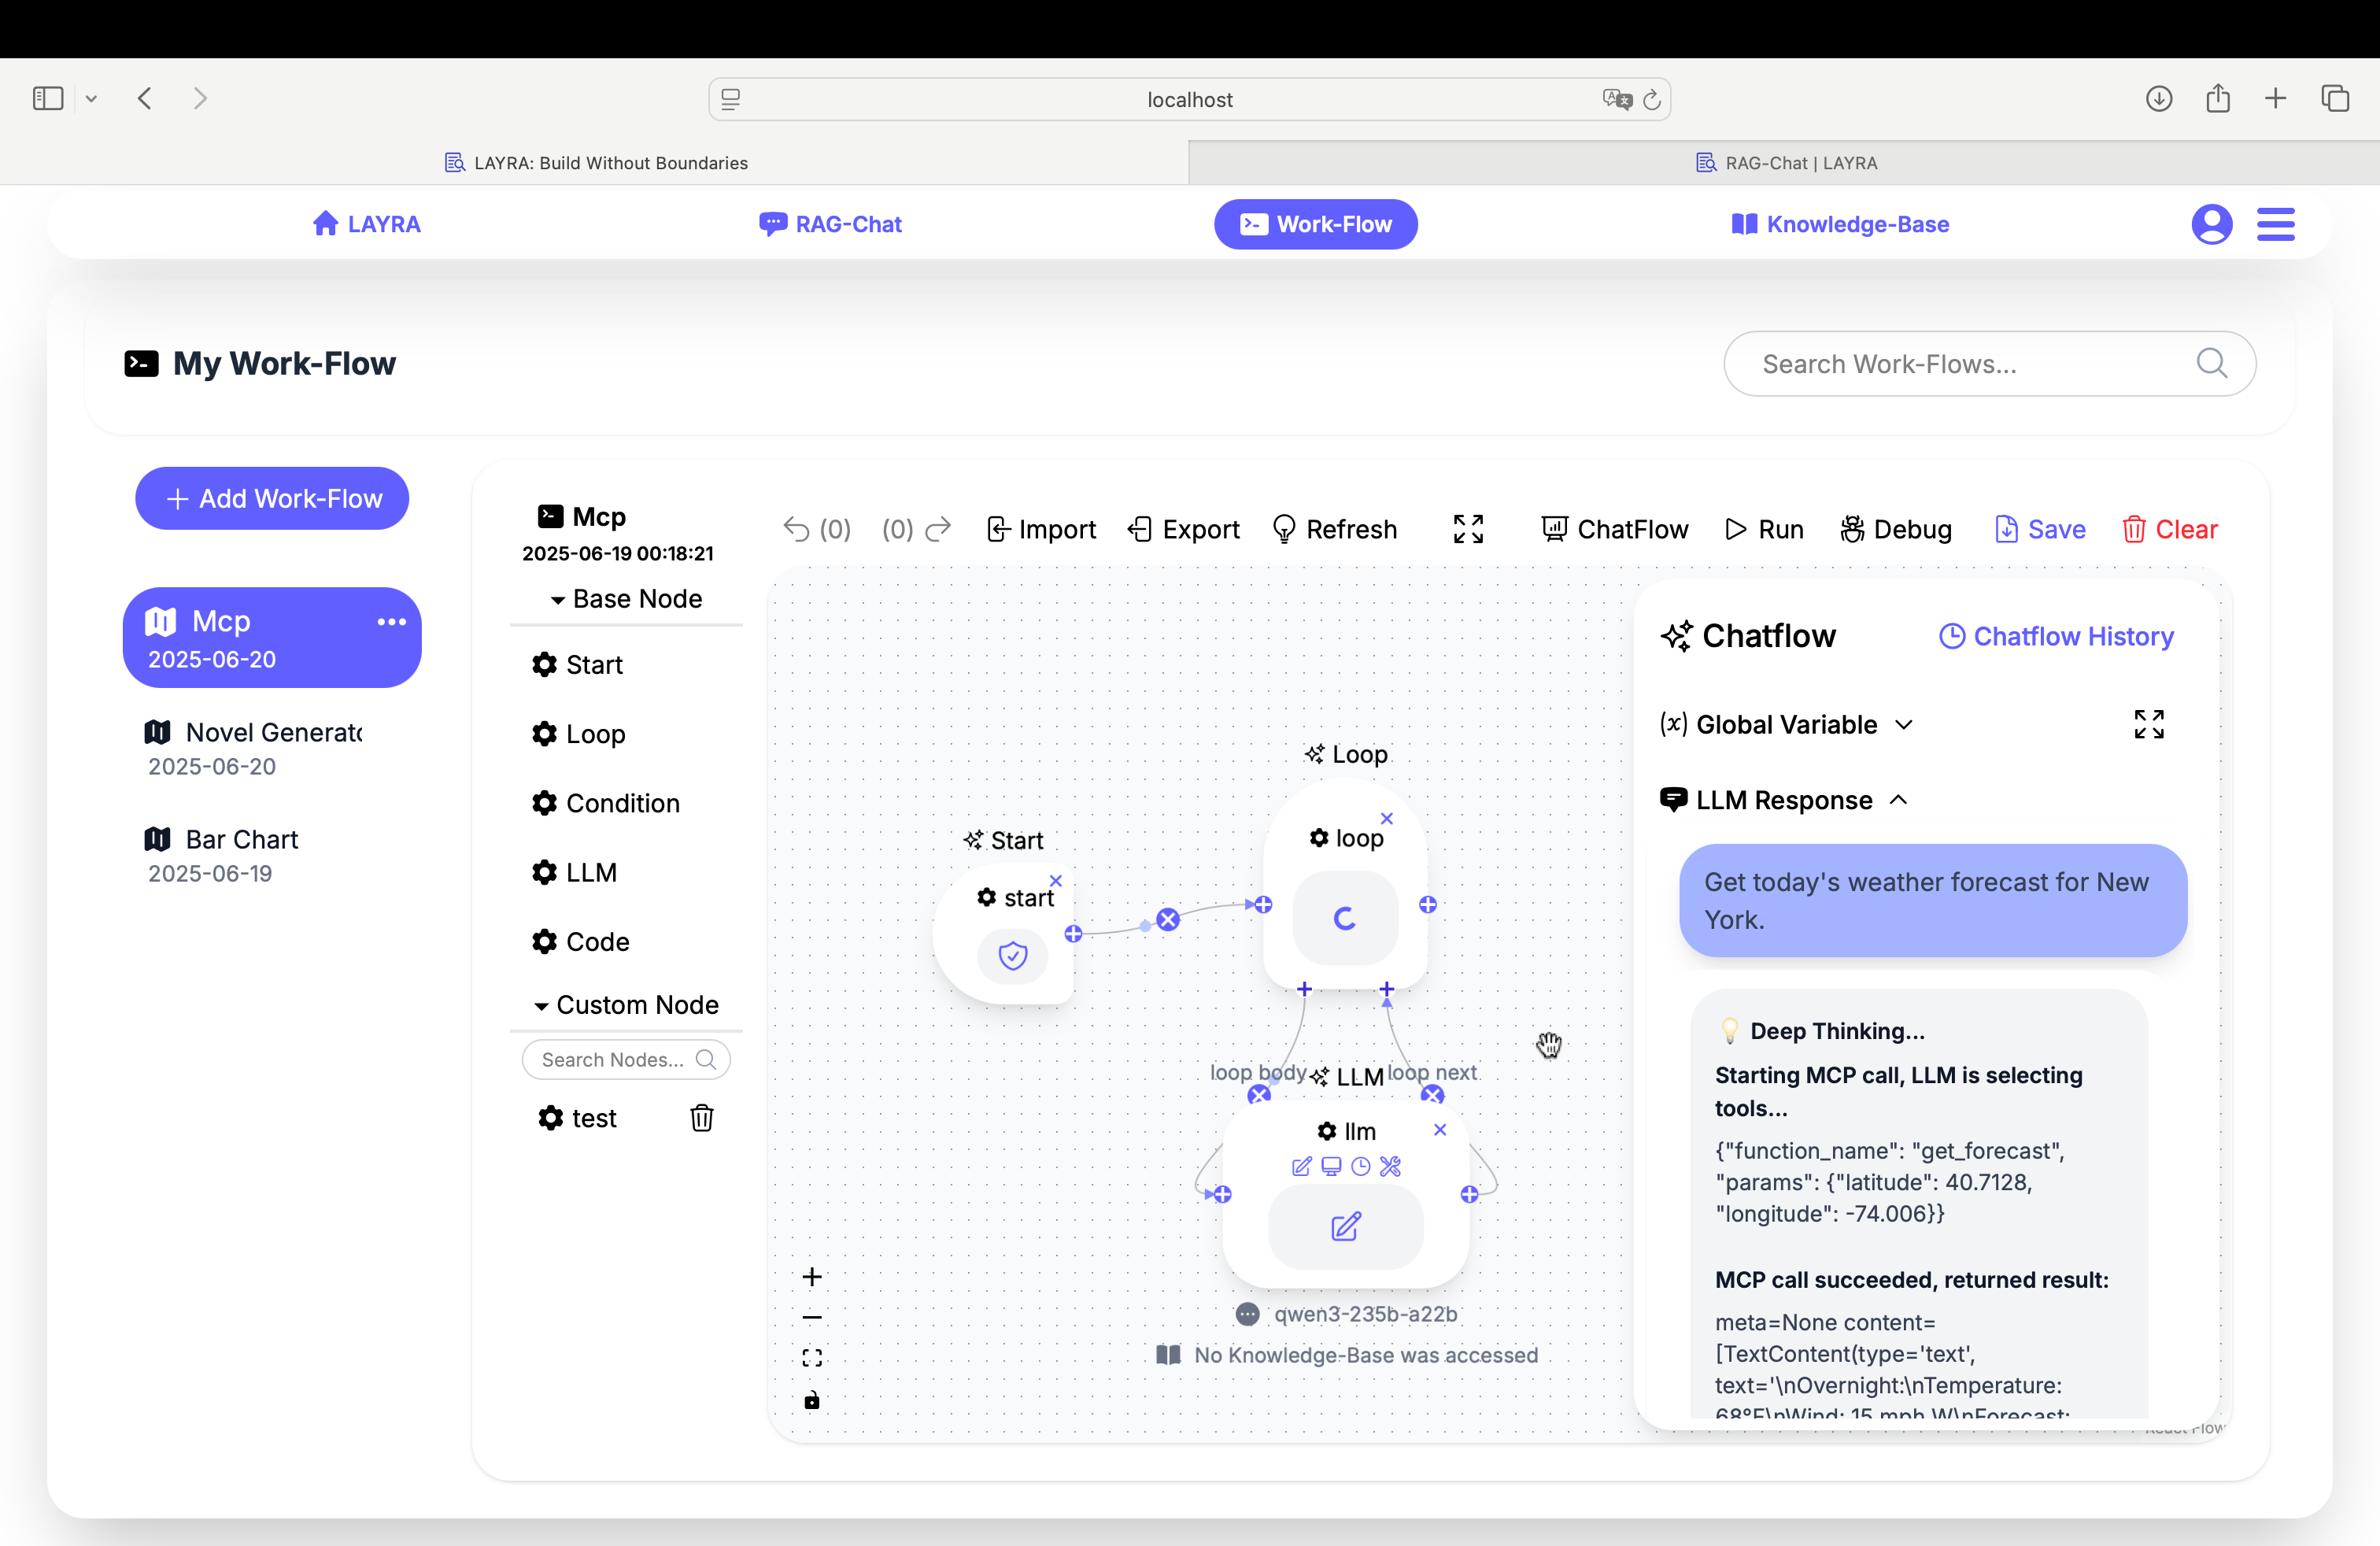Switch to the Knowledge-Base tab
2380x1546 pixels.
(x=1840, y=224)
